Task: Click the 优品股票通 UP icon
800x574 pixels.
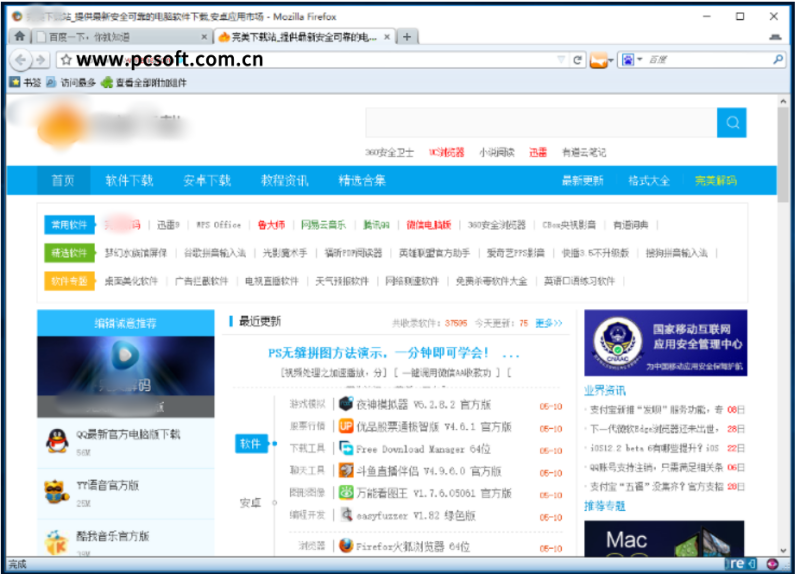Action: pyautogui.click(x=346, y=426)
